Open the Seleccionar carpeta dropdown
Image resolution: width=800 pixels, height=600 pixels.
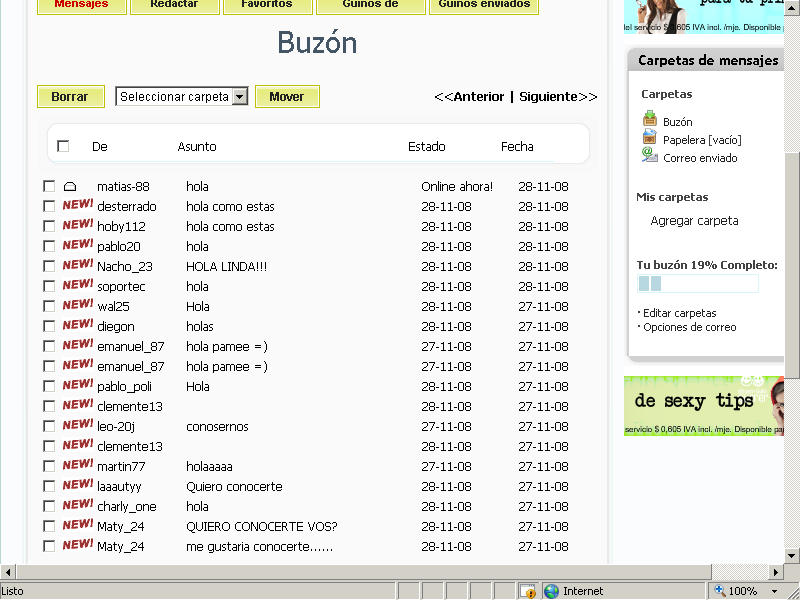[x=182, y=96]
